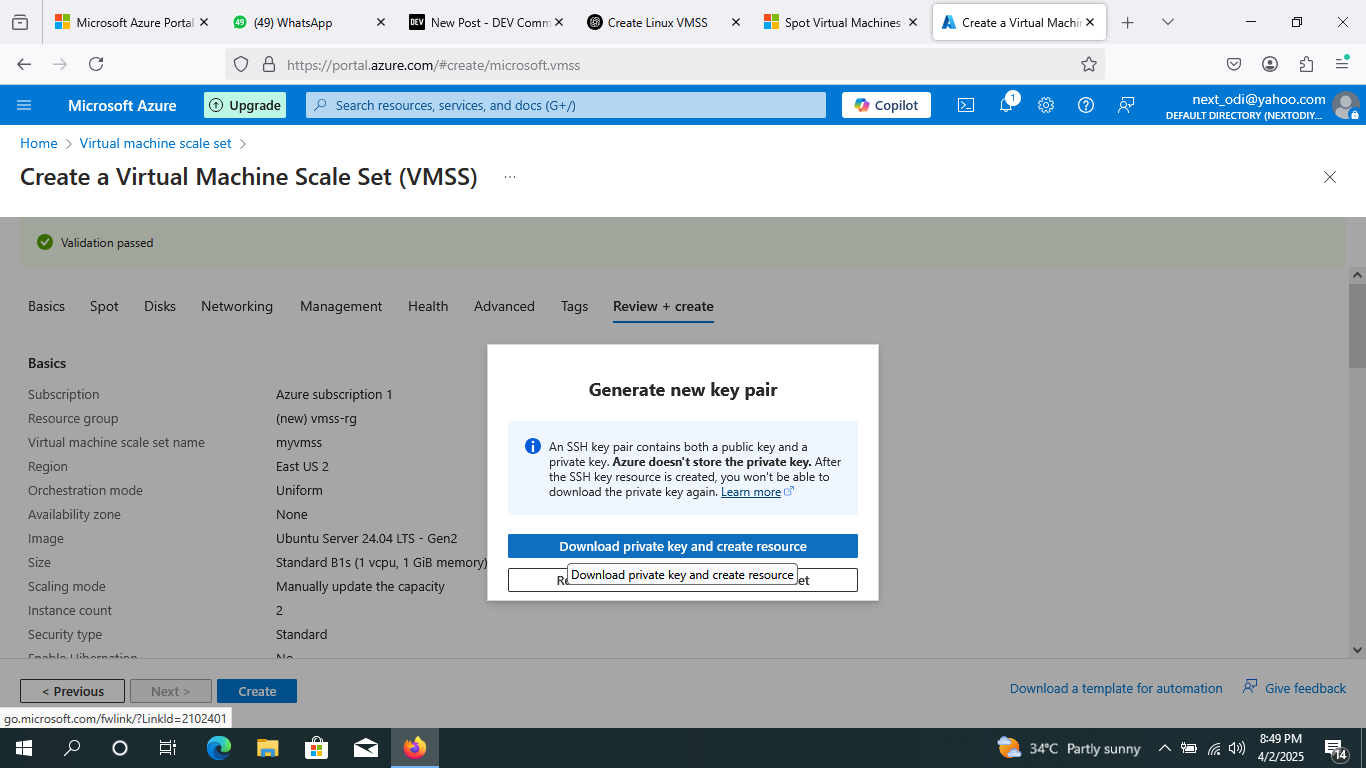Click the Create button
Screen dimensions: 1366x768
pyautogui.click(x=257, y=691)
